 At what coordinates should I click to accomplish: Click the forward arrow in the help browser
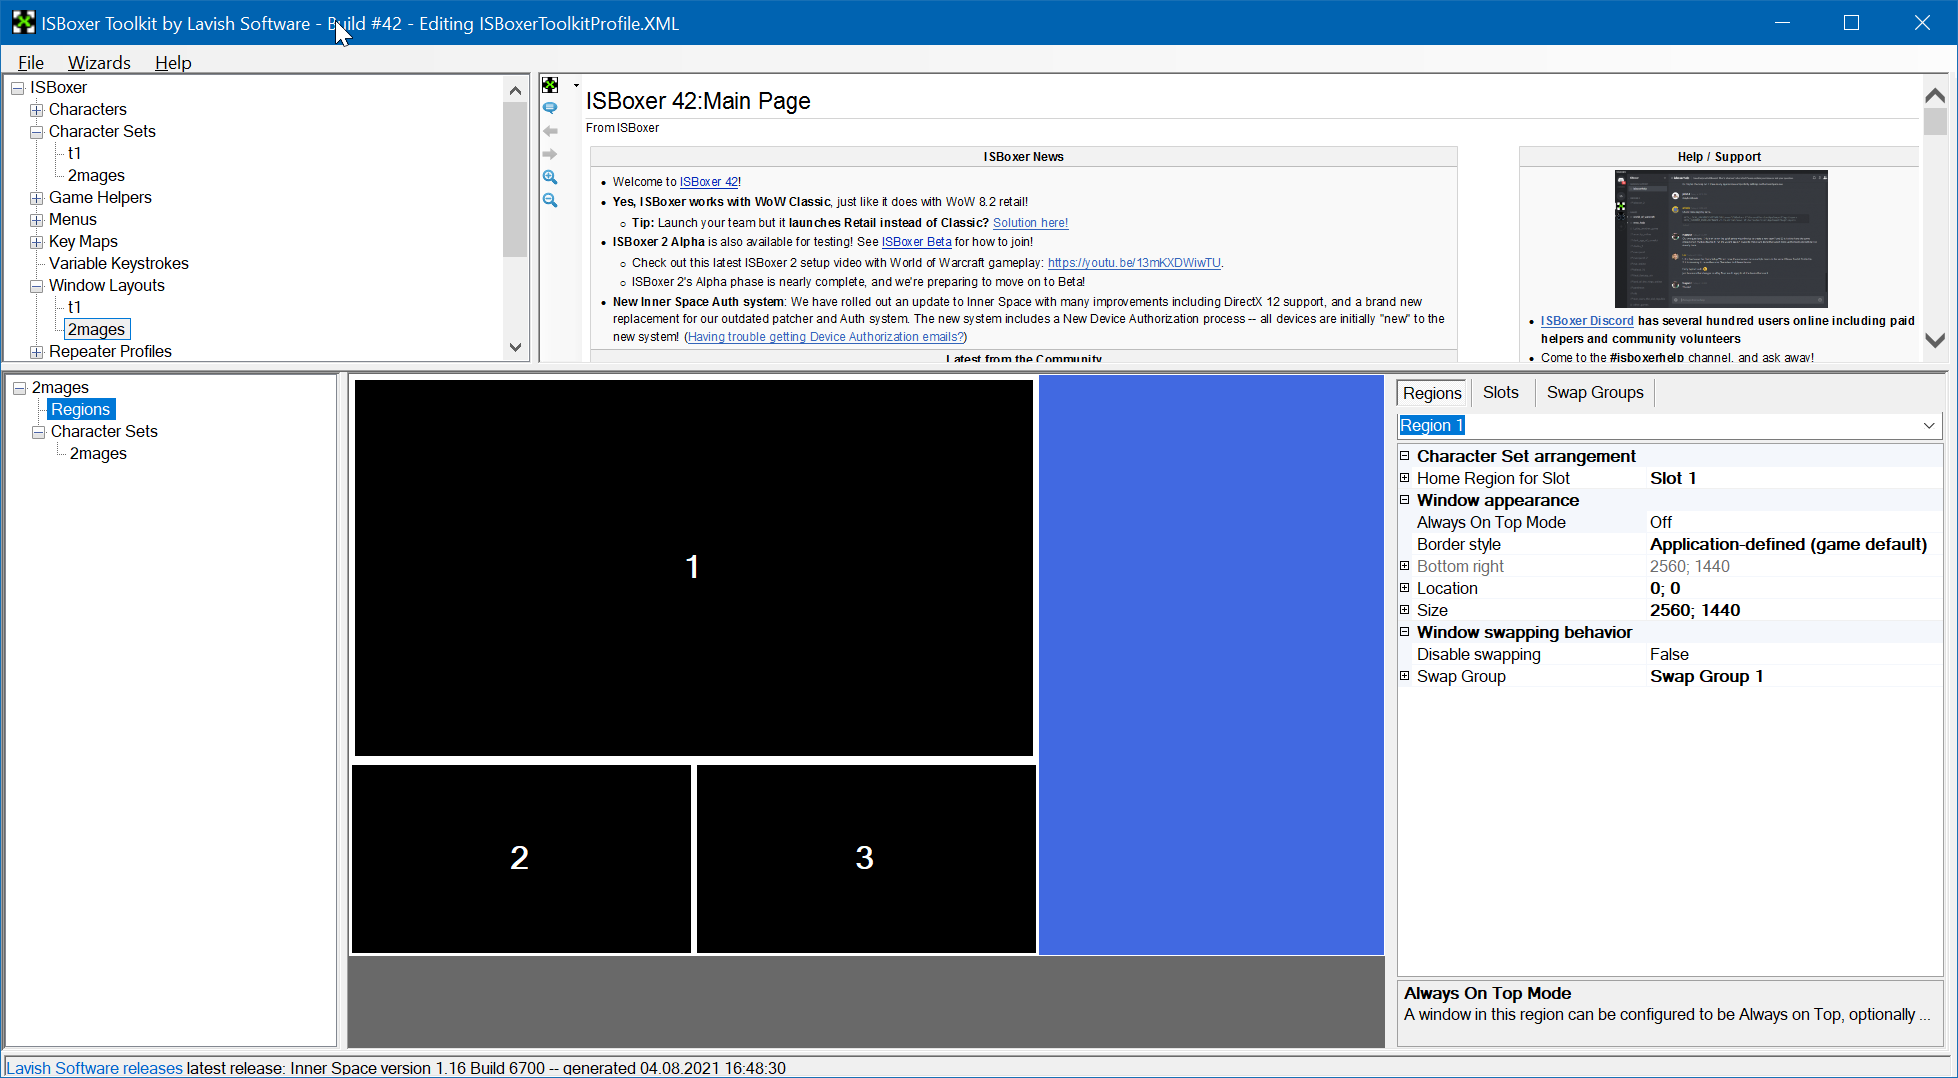pyautogui.click(x=550, y=154)
